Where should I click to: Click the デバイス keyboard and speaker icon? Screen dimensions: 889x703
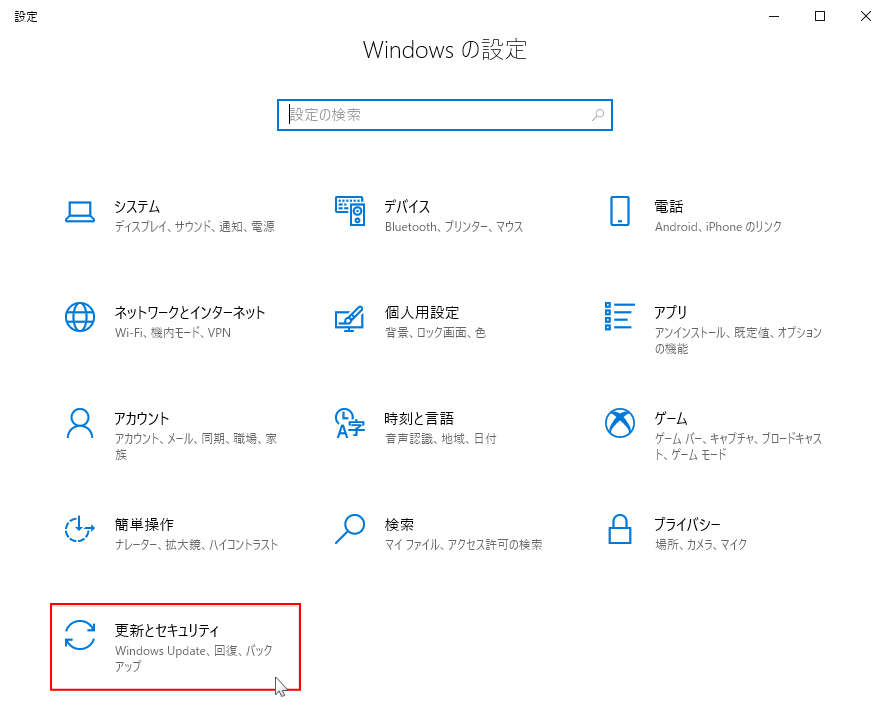350,211
